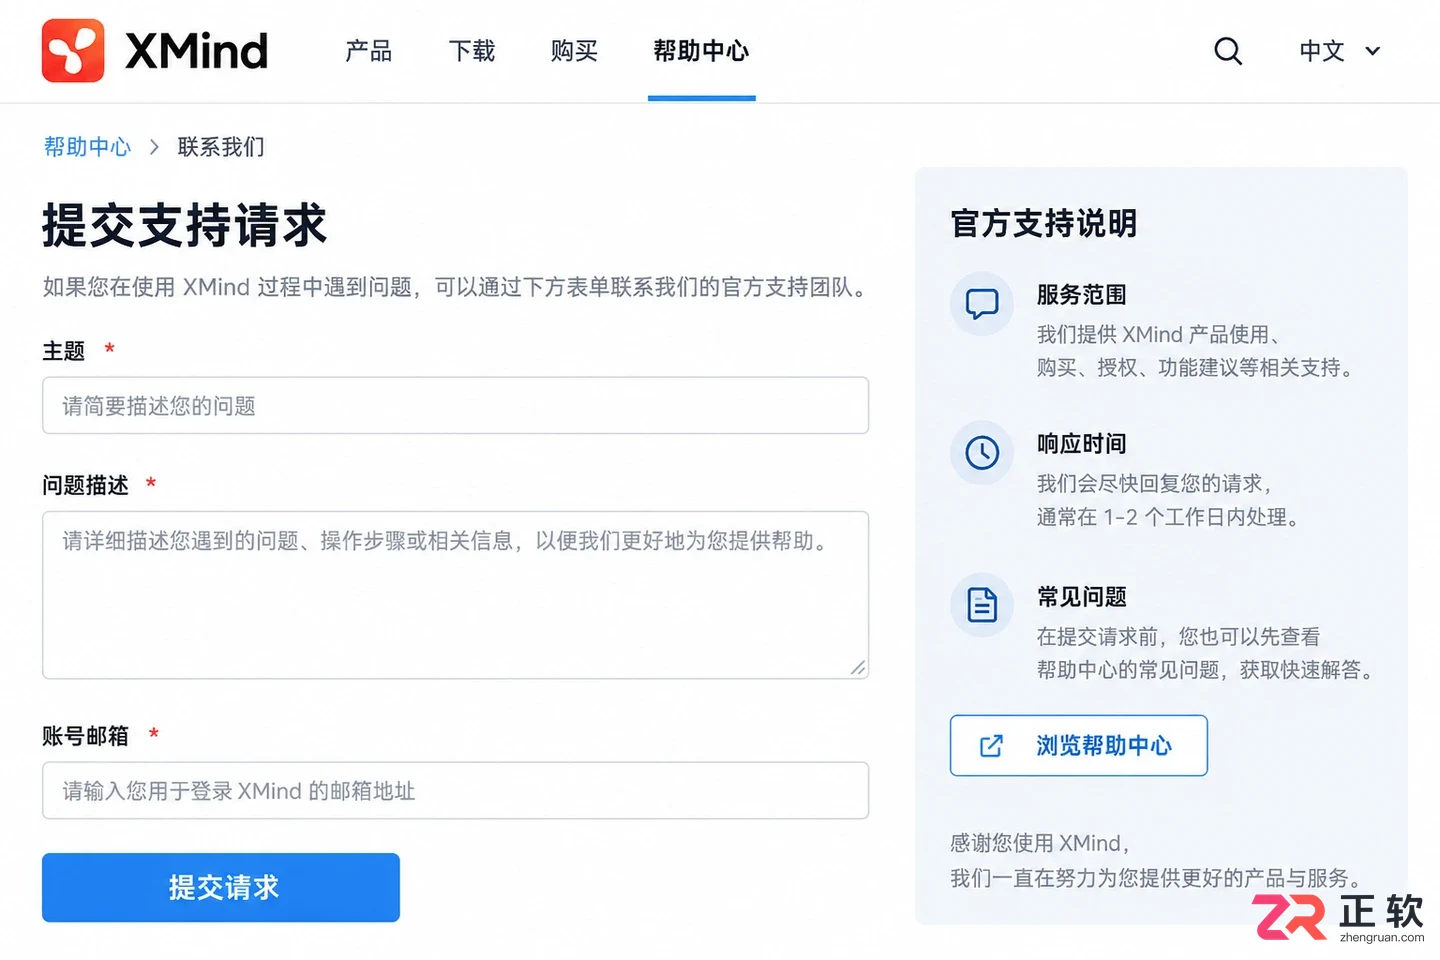
Task: Click the clock icon beside 响应时间
Action: (x=982, y=452)
